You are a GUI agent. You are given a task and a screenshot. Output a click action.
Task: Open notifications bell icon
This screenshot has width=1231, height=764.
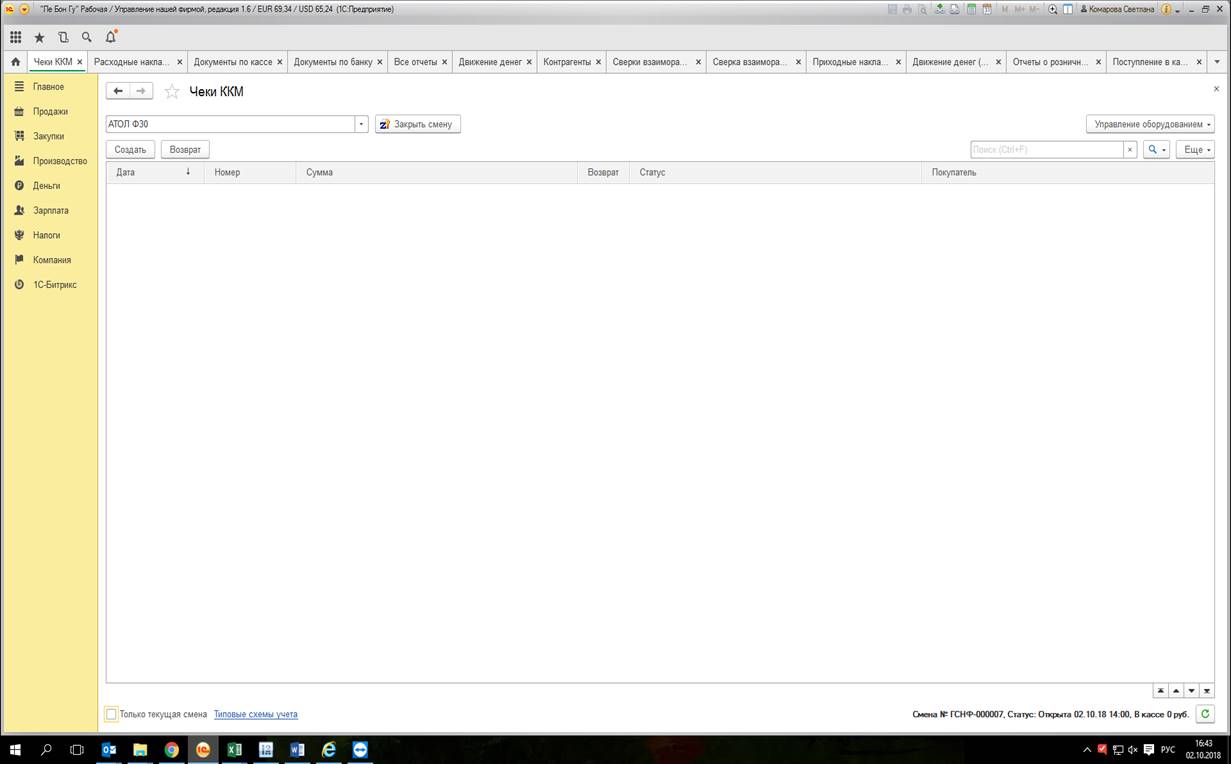coord(111,37)
